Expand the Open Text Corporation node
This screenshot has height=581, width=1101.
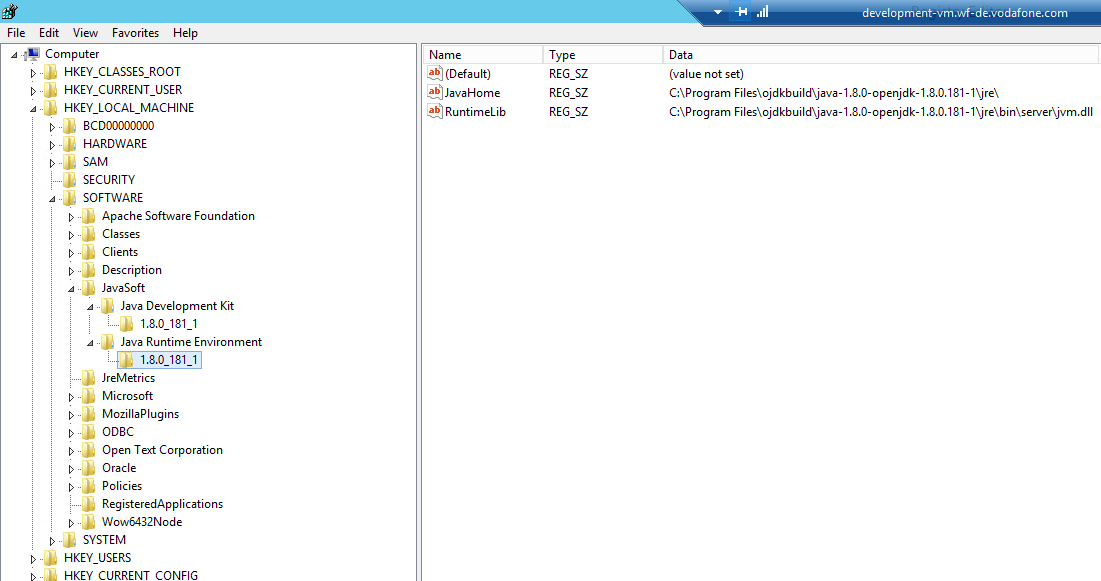71,451
